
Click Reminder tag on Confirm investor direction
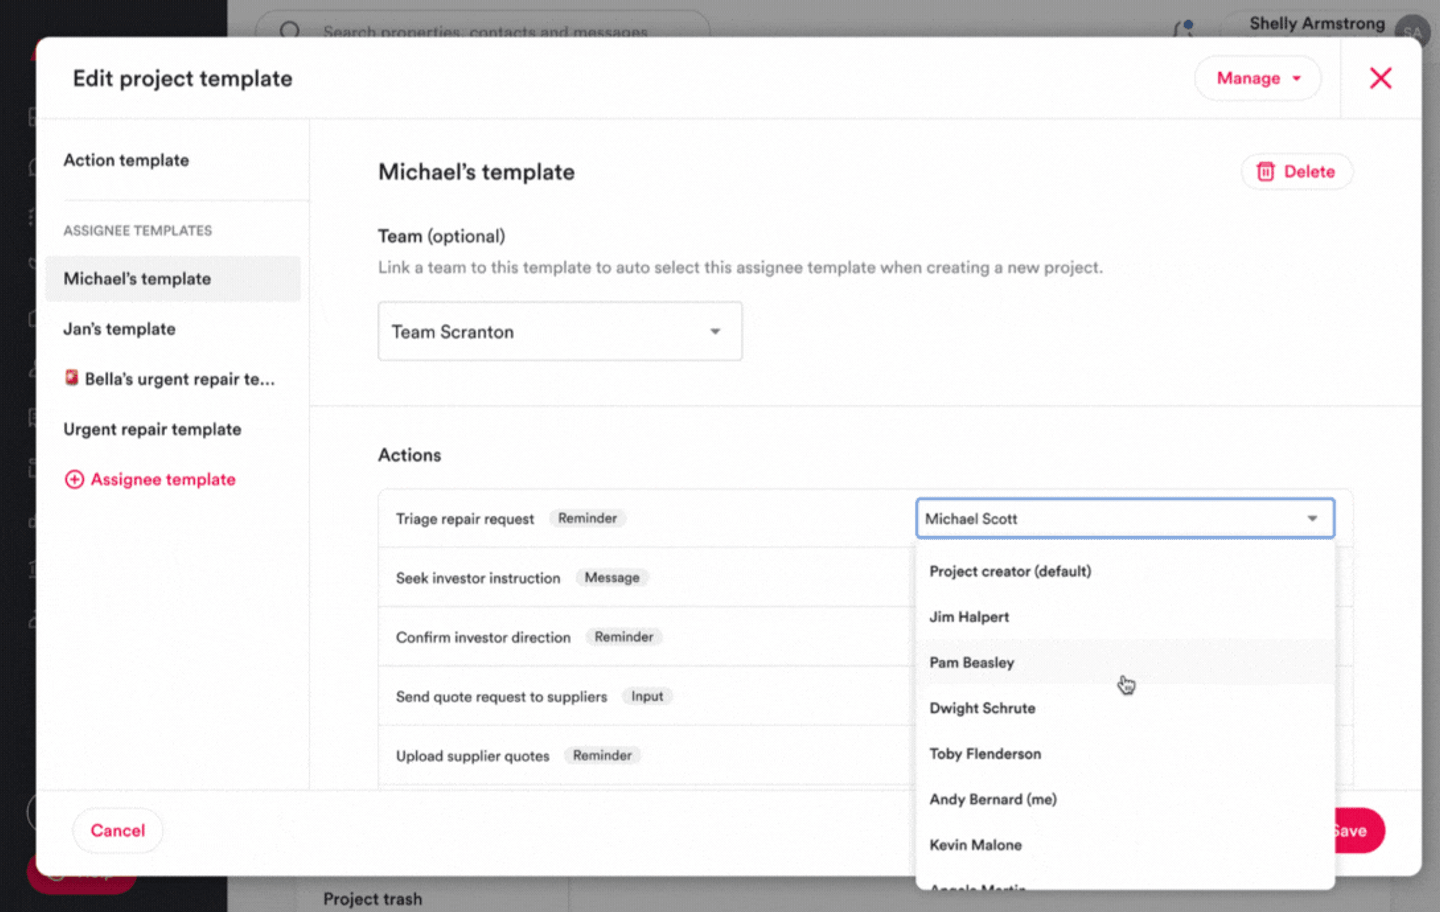pyautogui.click(x=624, y=637)
